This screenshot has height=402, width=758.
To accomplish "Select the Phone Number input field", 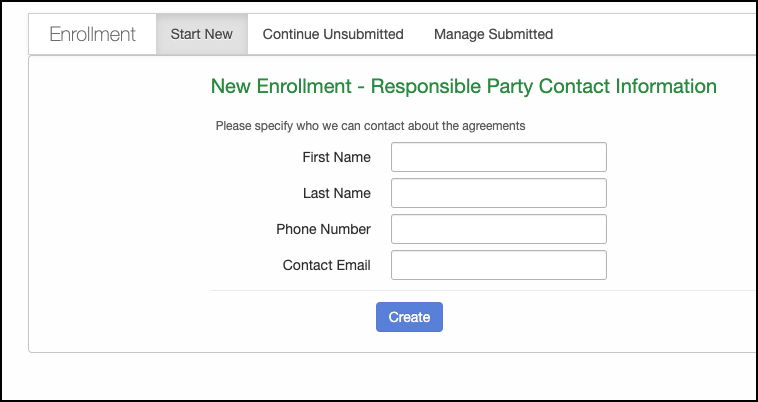I will [498, 229].
